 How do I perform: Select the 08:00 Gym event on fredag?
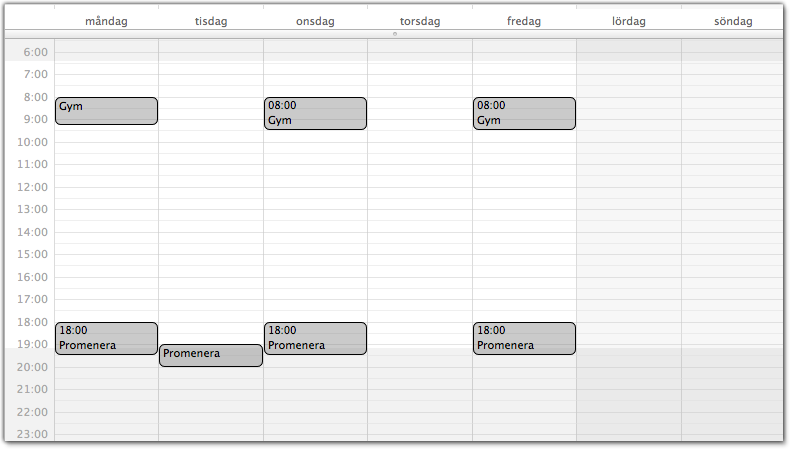point(524,113)
